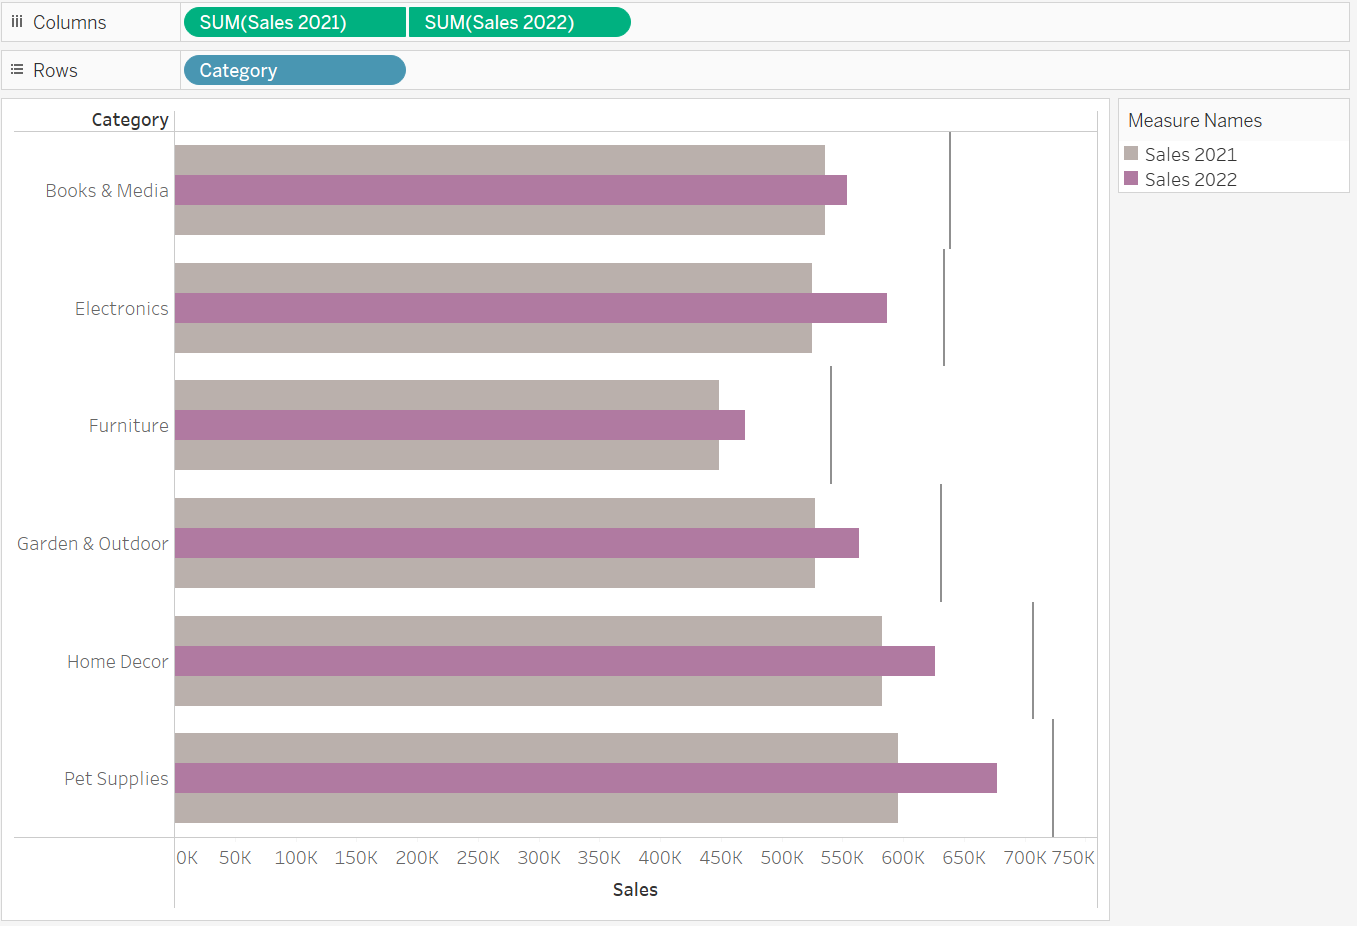1357x926 pixels.
Task: Click the SUM(Sales 2021) pill on Columns
Action: pyautogui.click(x=295, y=22)
